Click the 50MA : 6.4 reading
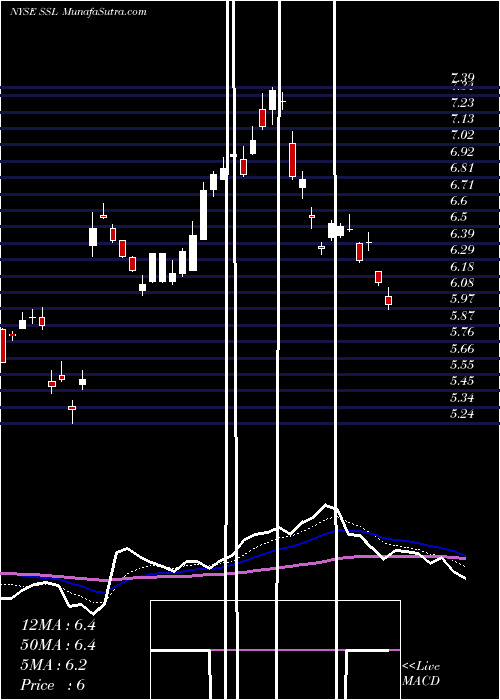 click(x=58, y=645)
